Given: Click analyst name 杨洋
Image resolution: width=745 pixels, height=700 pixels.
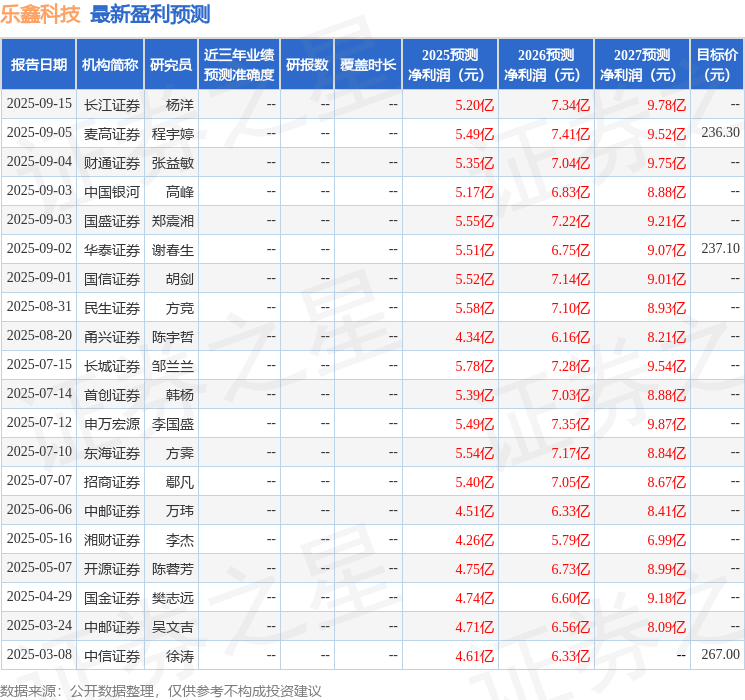Looking at the screenshot, I should coord(180,105).
